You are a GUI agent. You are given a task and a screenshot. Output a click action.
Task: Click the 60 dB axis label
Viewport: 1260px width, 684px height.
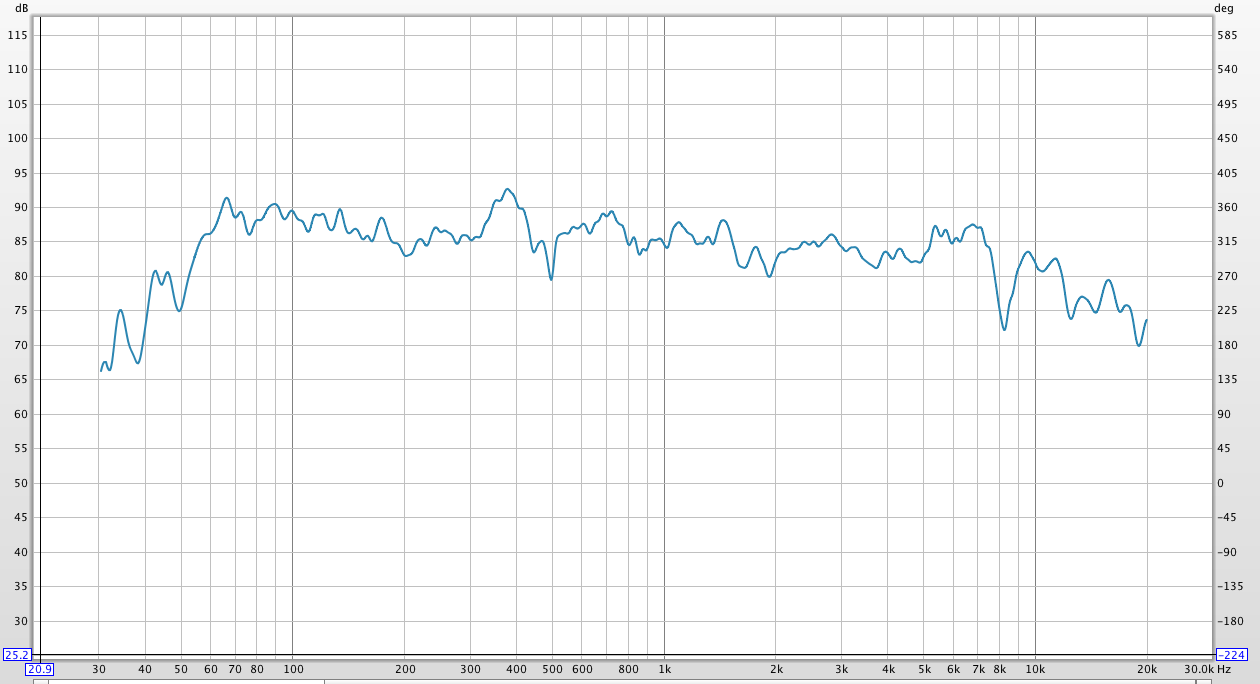tap(21, 414)
